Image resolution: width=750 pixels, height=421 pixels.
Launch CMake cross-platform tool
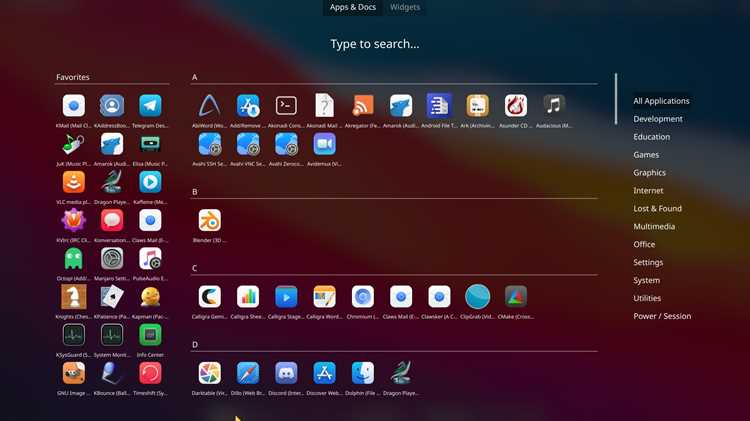516,297
